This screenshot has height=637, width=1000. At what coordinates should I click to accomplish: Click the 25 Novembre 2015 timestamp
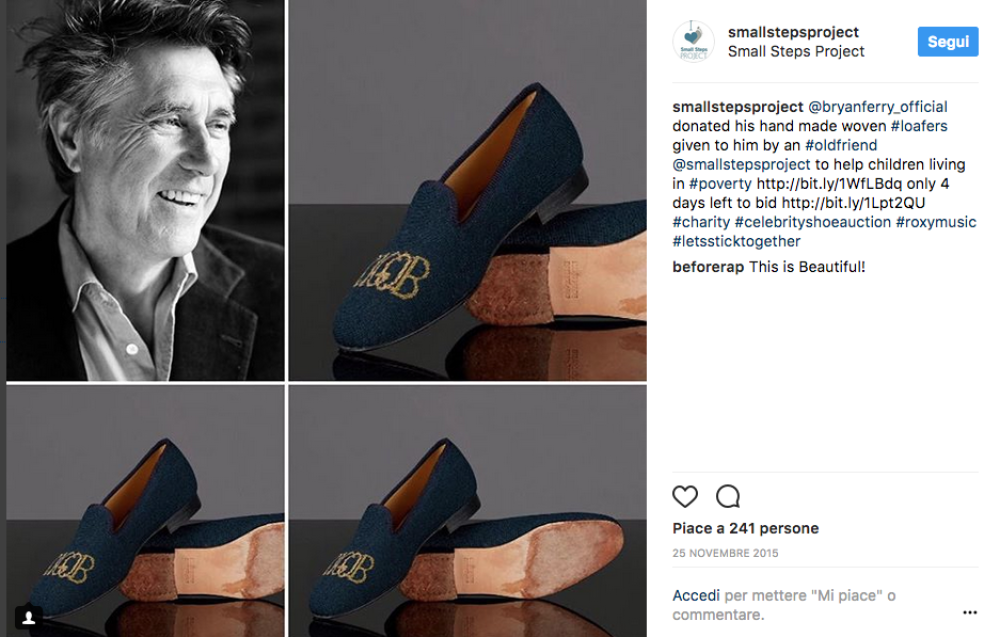725,553
